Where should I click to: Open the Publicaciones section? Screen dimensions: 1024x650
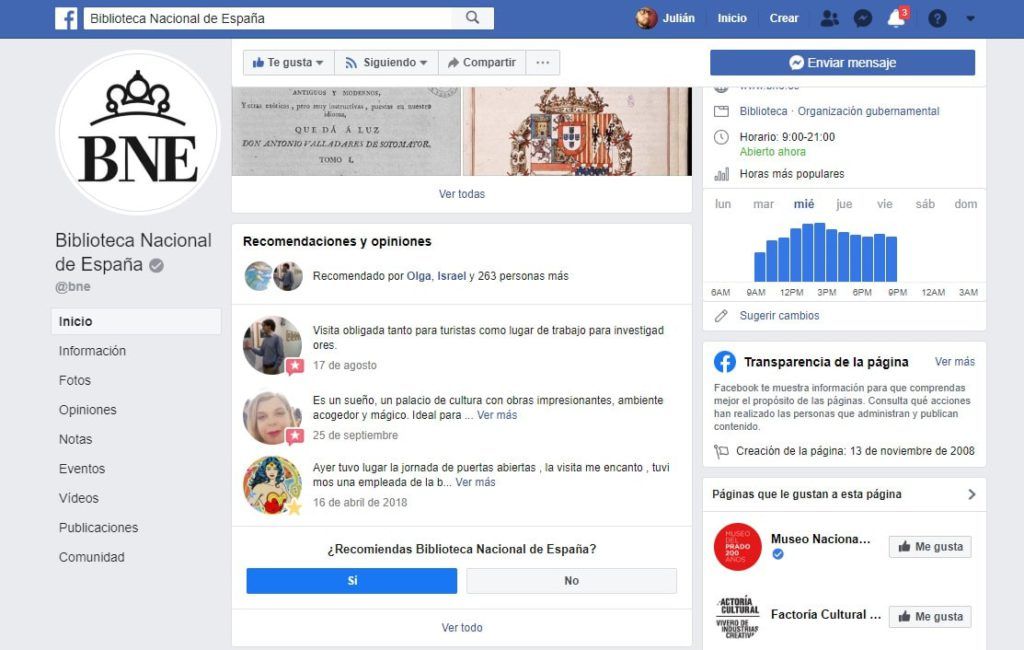coord(98,527)
